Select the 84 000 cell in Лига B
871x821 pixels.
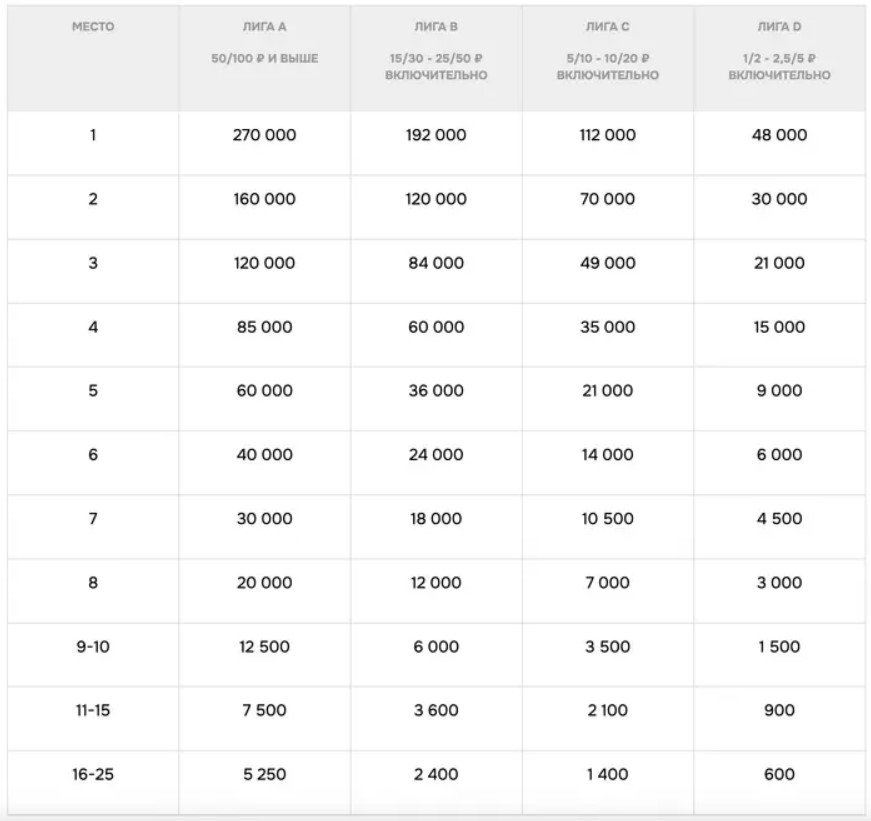pyautogui.click(x=436, y=263)
